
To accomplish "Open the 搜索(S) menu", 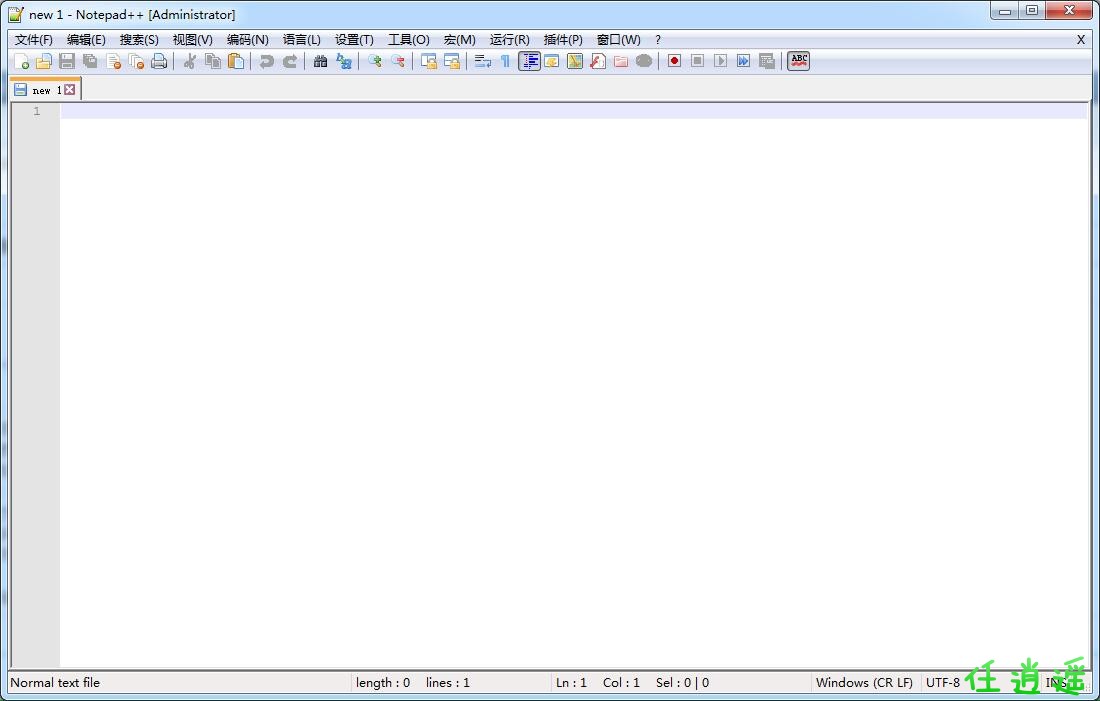I will 139,40.
